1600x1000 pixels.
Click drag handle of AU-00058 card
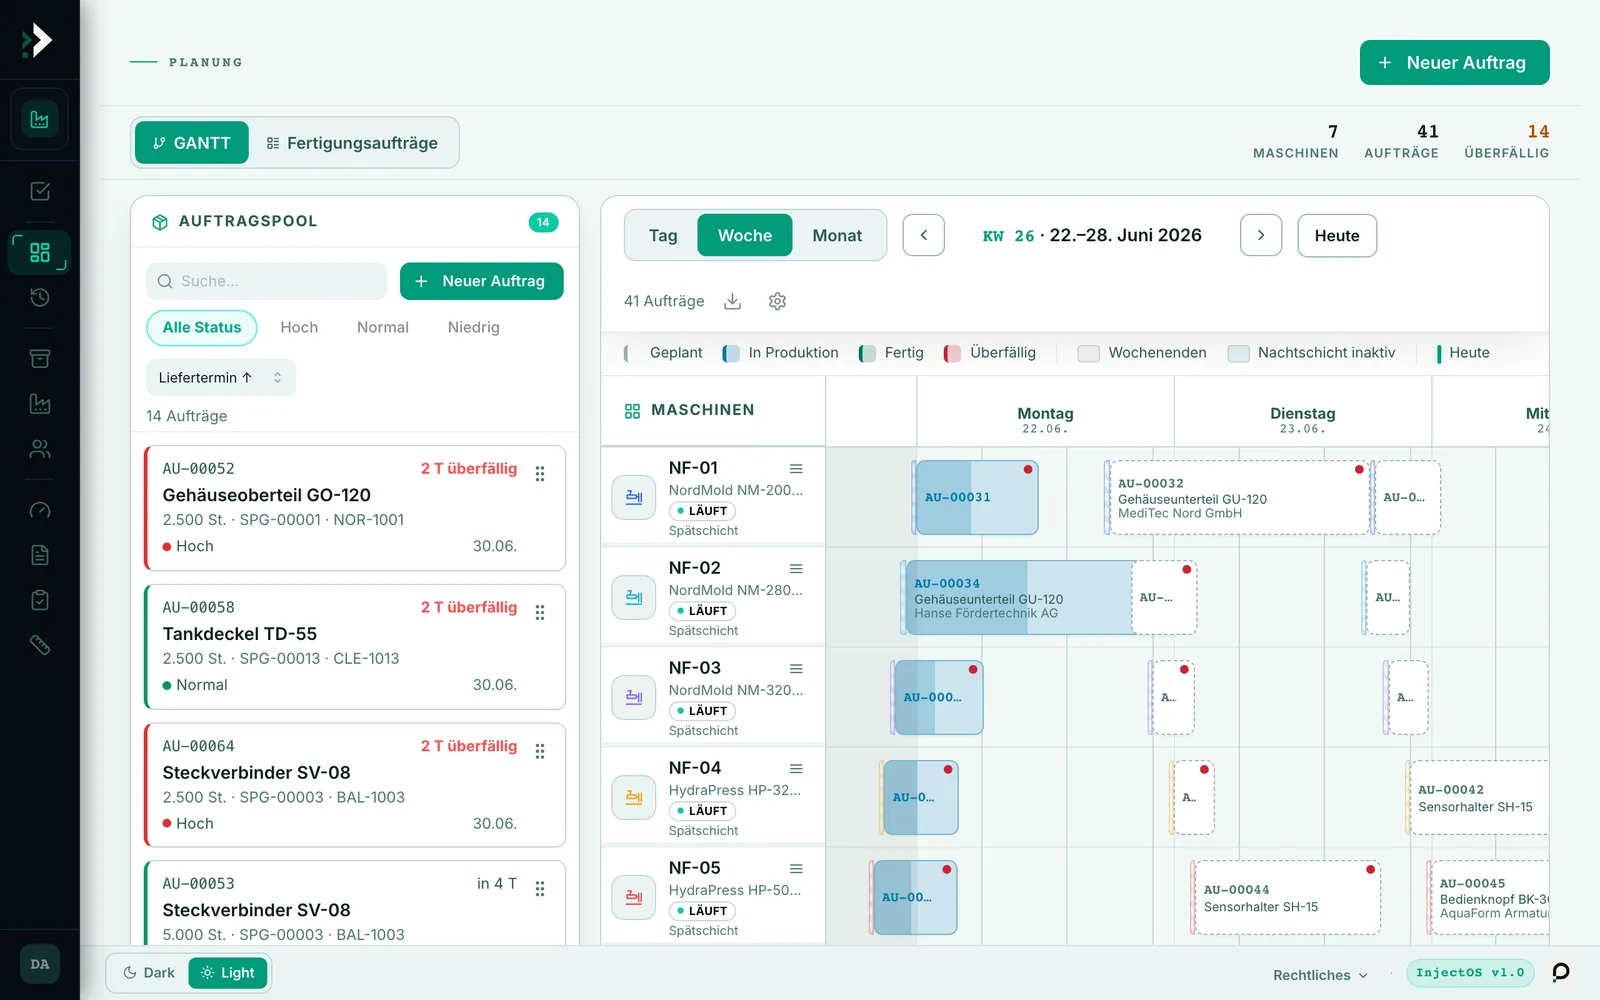click(540, 613)
